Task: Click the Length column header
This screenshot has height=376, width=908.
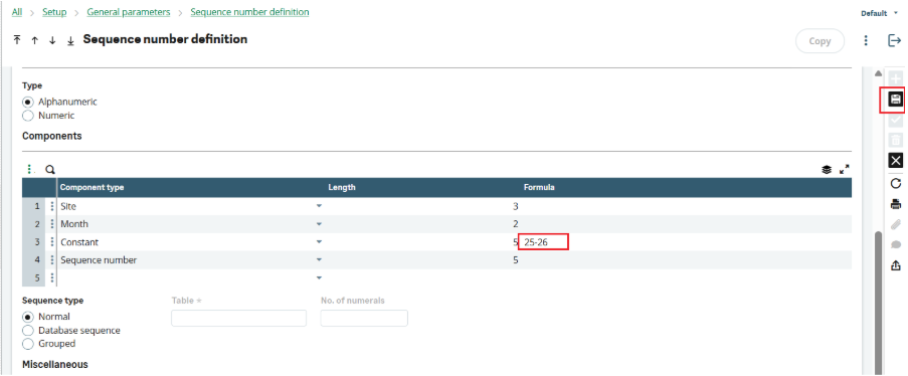Action: (342, 187)
